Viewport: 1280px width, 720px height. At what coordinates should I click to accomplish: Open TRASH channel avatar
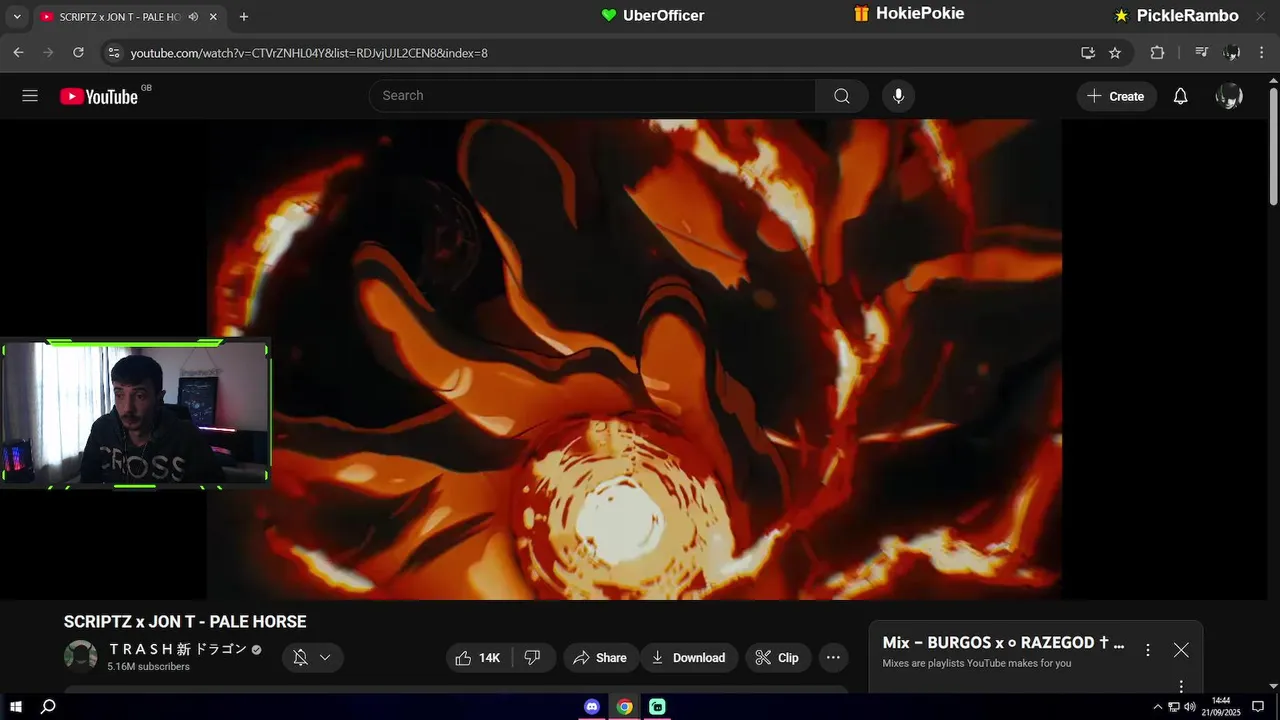point(80,657)
